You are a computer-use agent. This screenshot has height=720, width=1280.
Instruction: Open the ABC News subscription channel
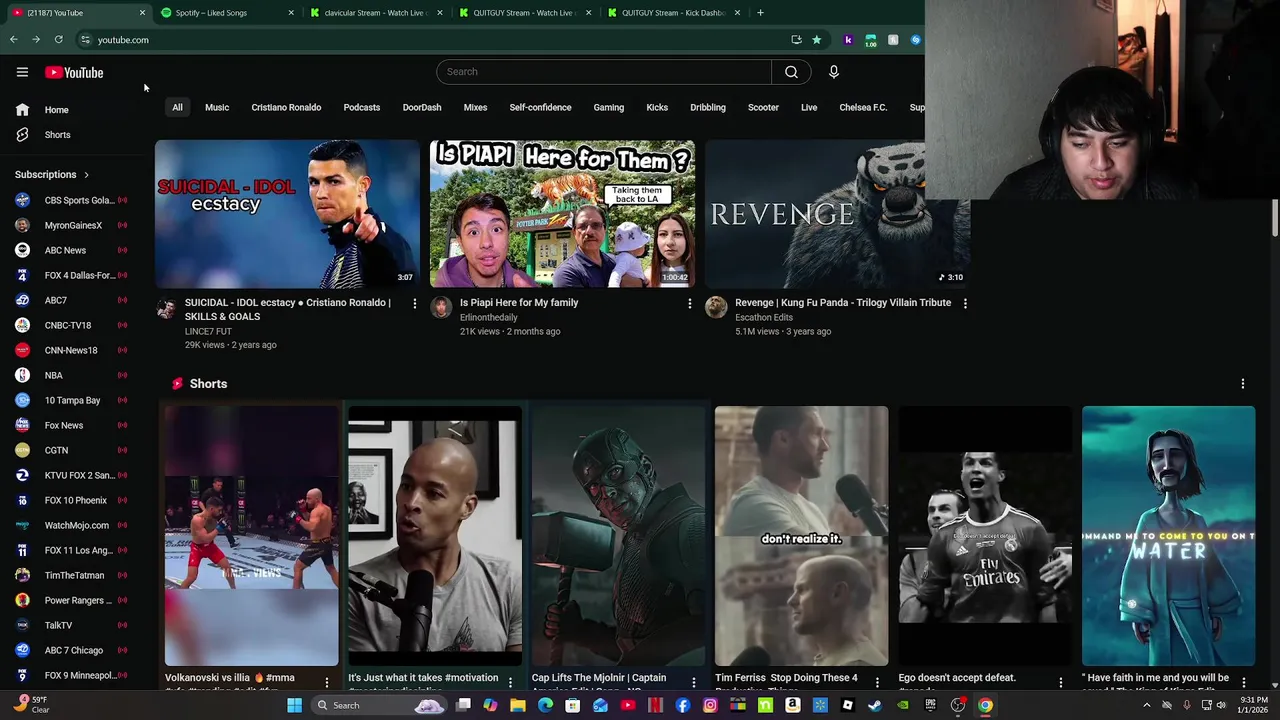pyautogui.click(x=72, y=250)
